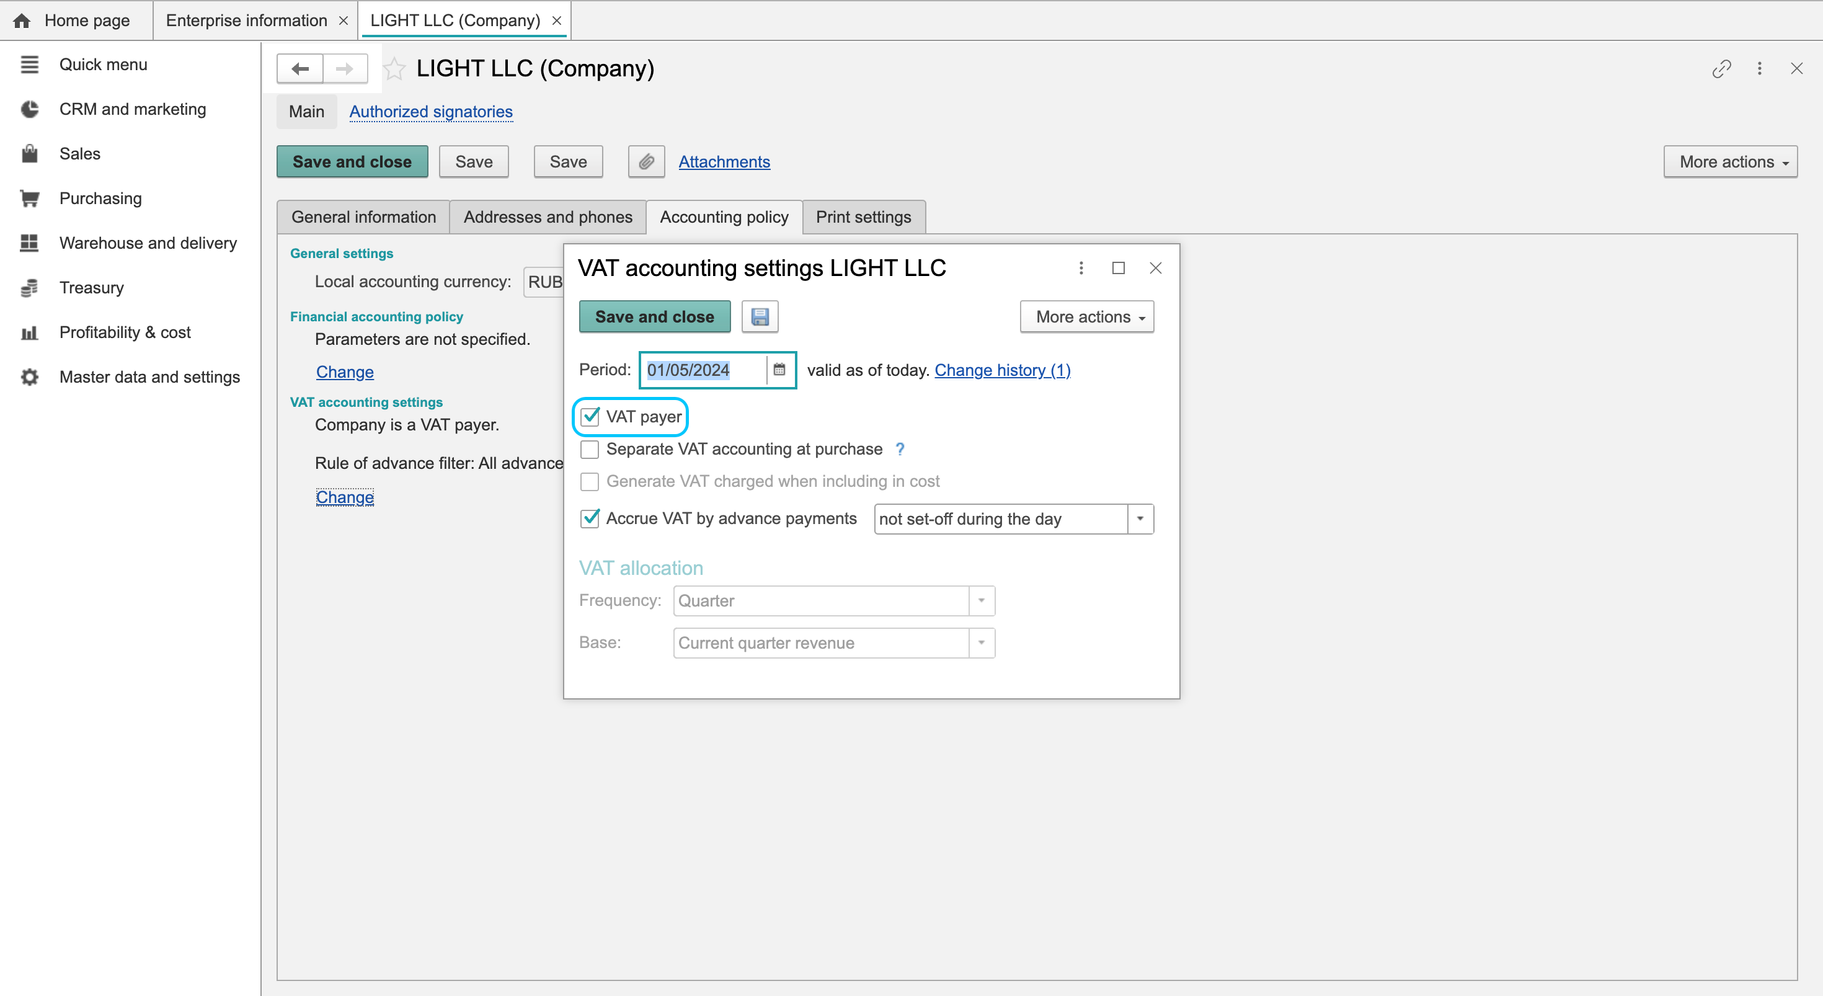Open the dialog's More actions dropdown
This screenshot has height=996, width=1823.
click(1087, 317)
